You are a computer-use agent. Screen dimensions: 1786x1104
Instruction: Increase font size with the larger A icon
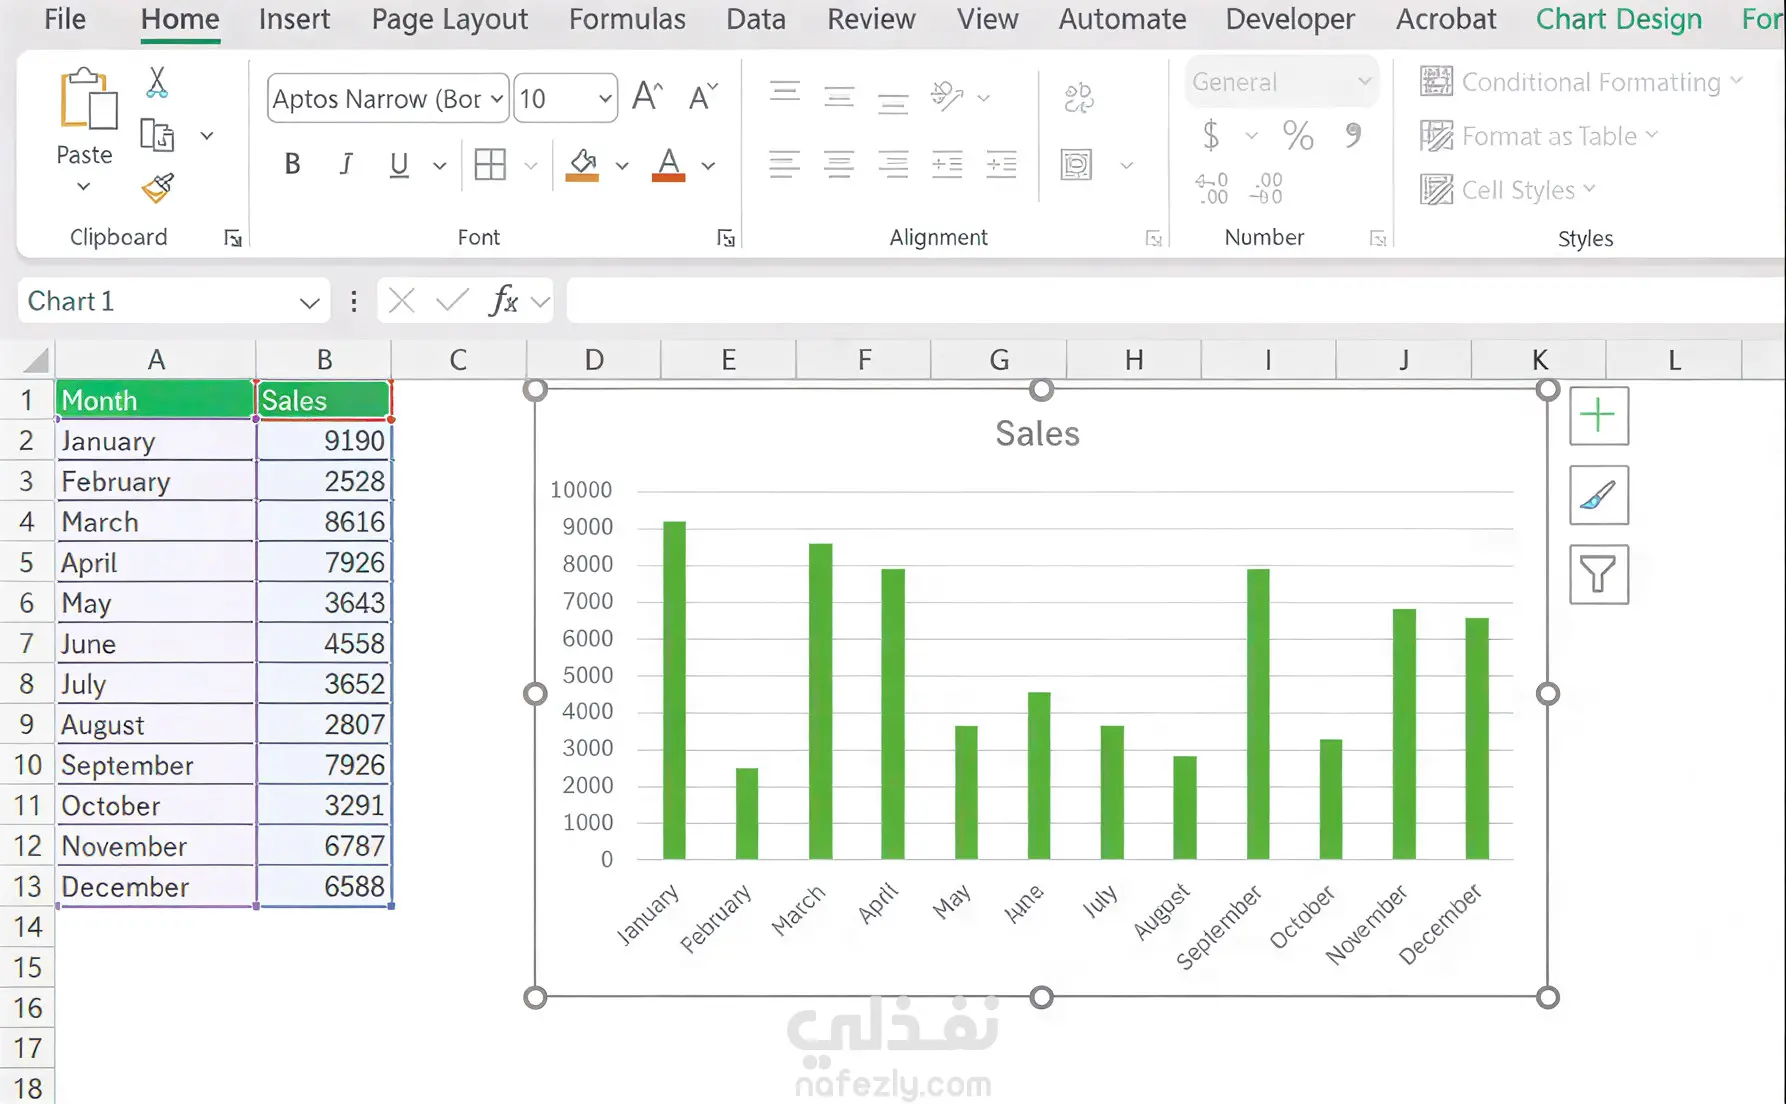tap(648, 97)
